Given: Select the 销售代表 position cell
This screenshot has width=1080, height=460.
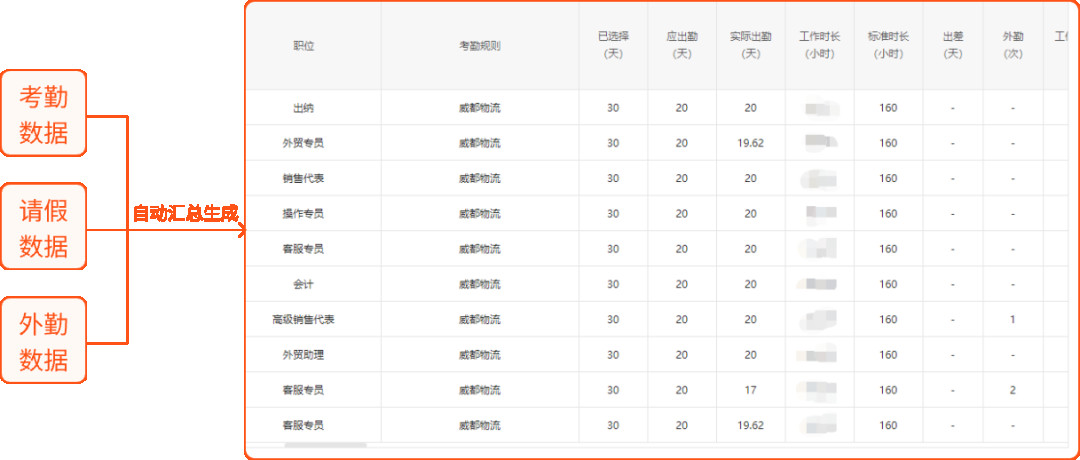Looking at the screenshot, I should (304, 178).
